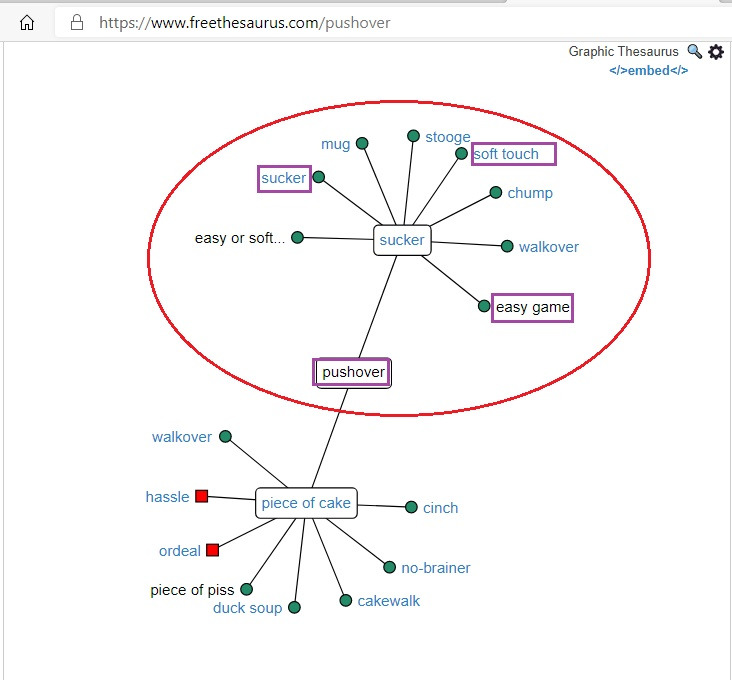Screen dimensions: 732x680
Task: Click green dot beside the sucker leaf link
Action: point(319,177)
